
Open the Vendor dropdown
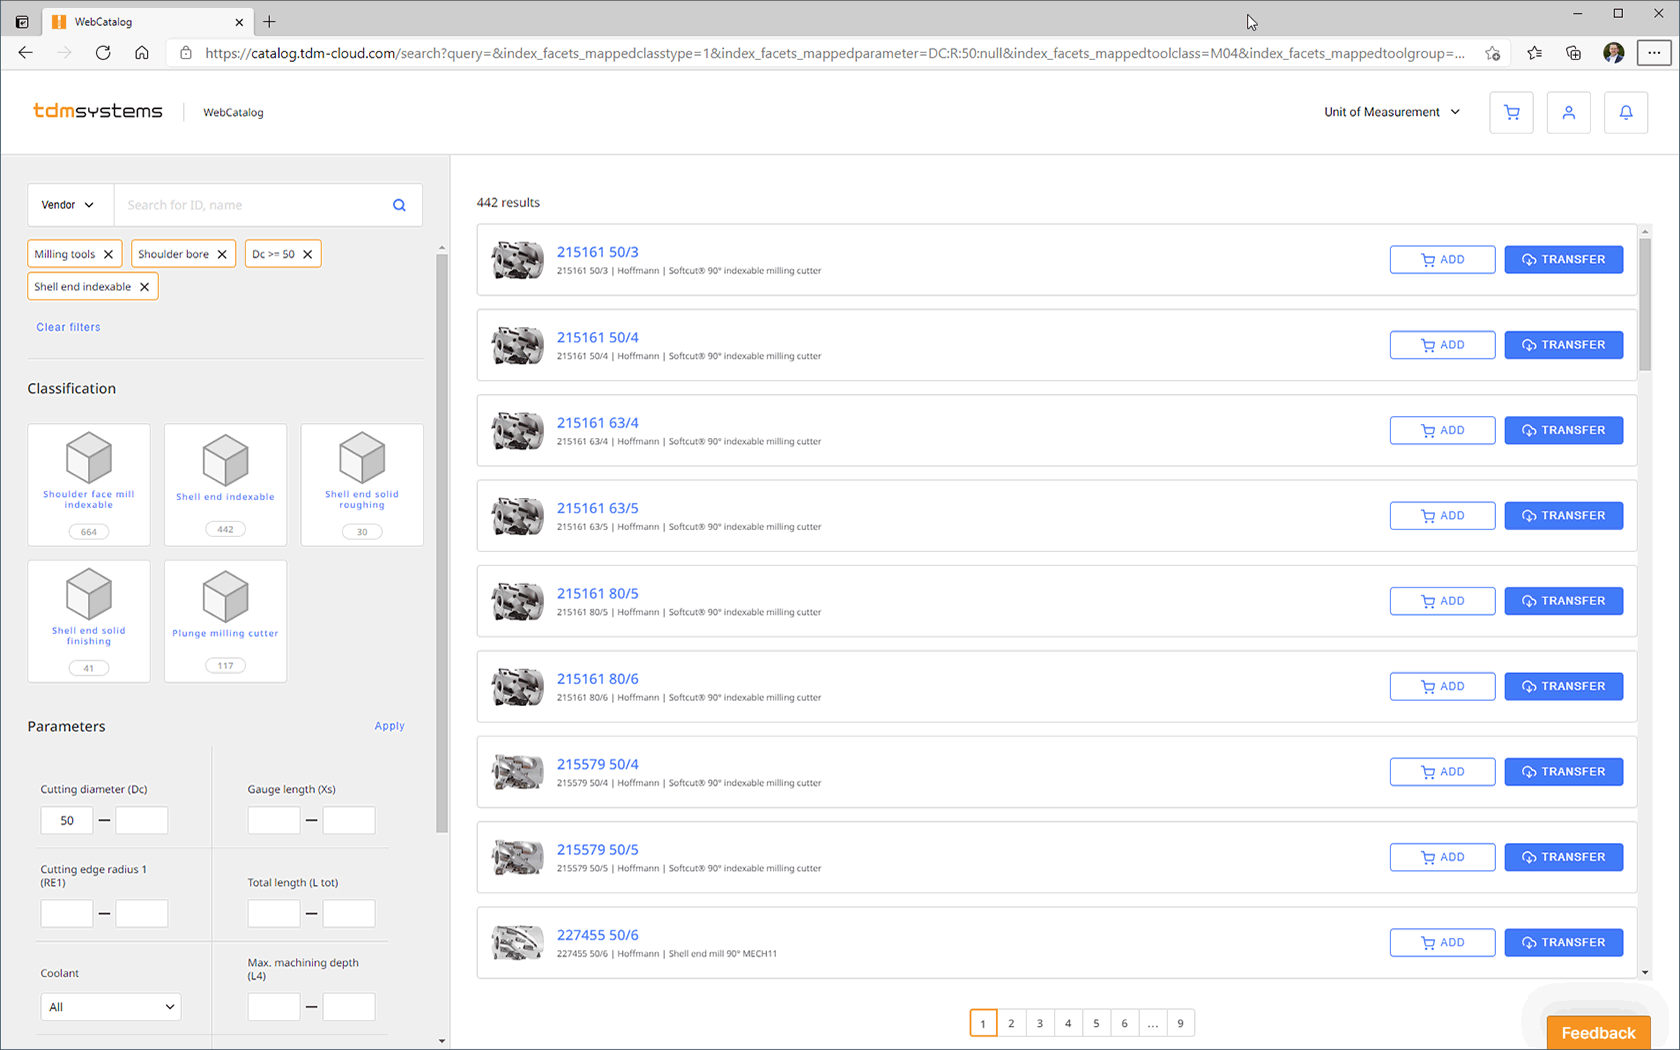[x=68, y=205]
